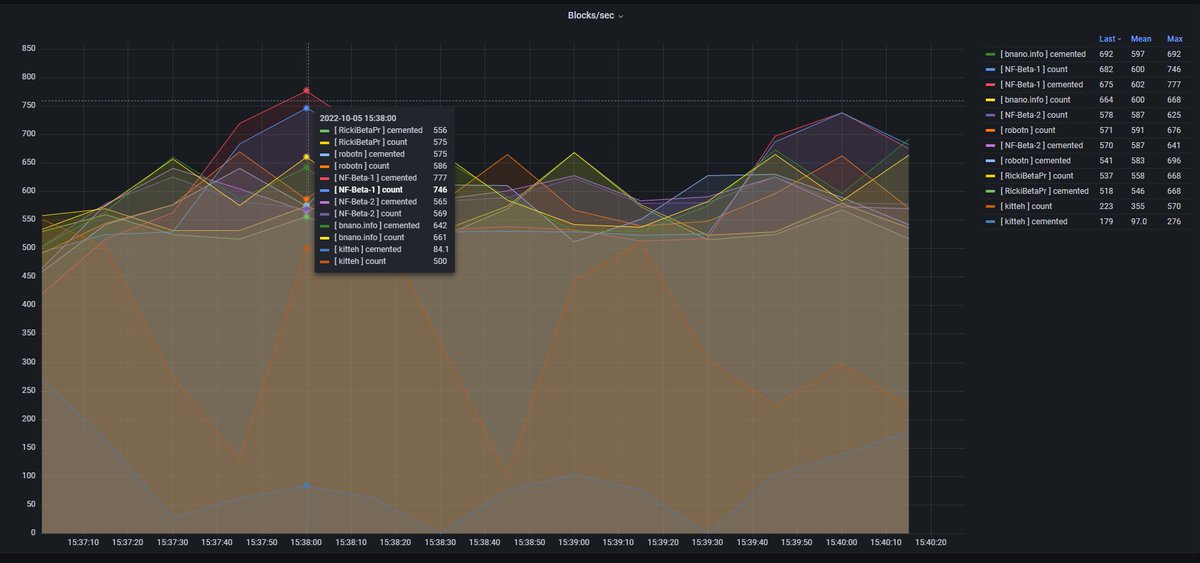Toggle the [ bnano.info ] cemented series in legend
The image size is (1200, 563).
pyautogui.click(x=1042, y=54)
